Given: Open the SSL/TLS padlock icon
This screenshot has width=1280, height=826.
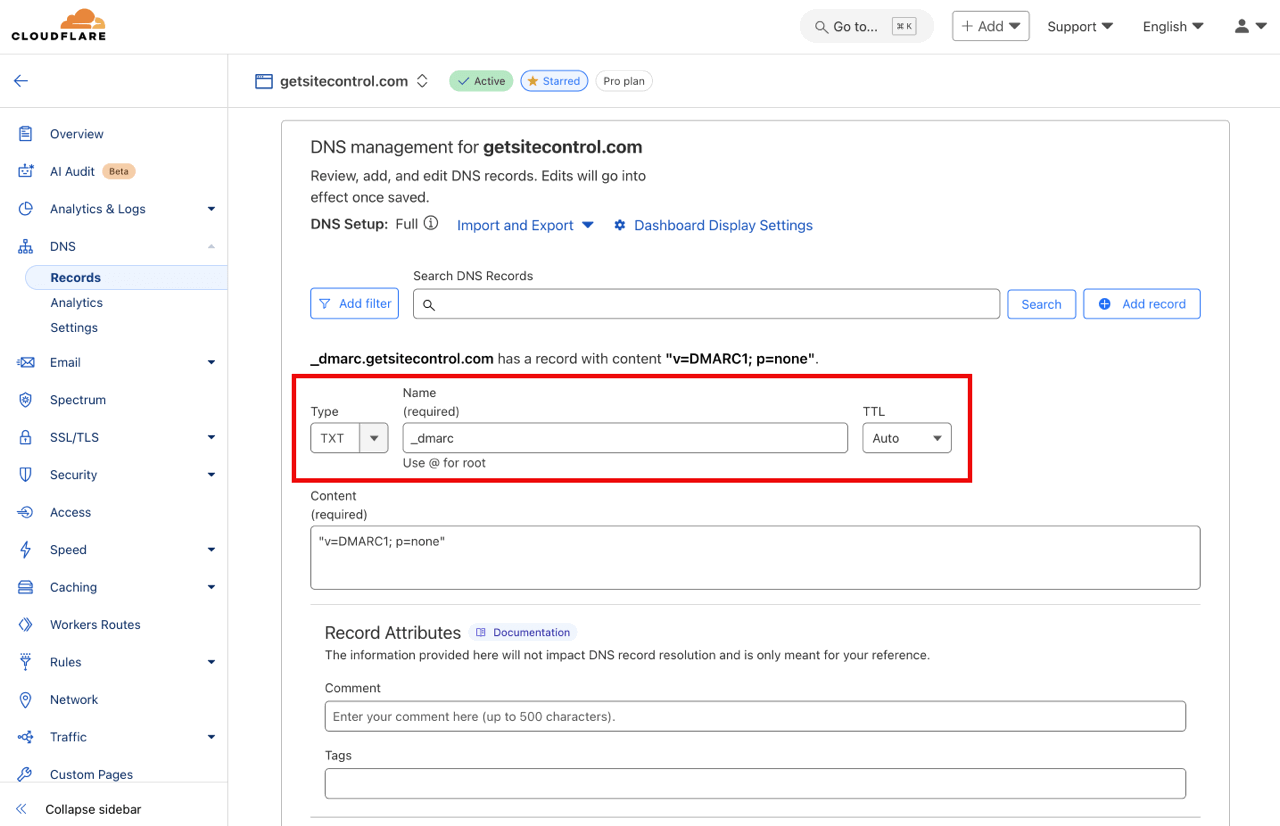Looking at the screenshot, I should tap(24, 437).
